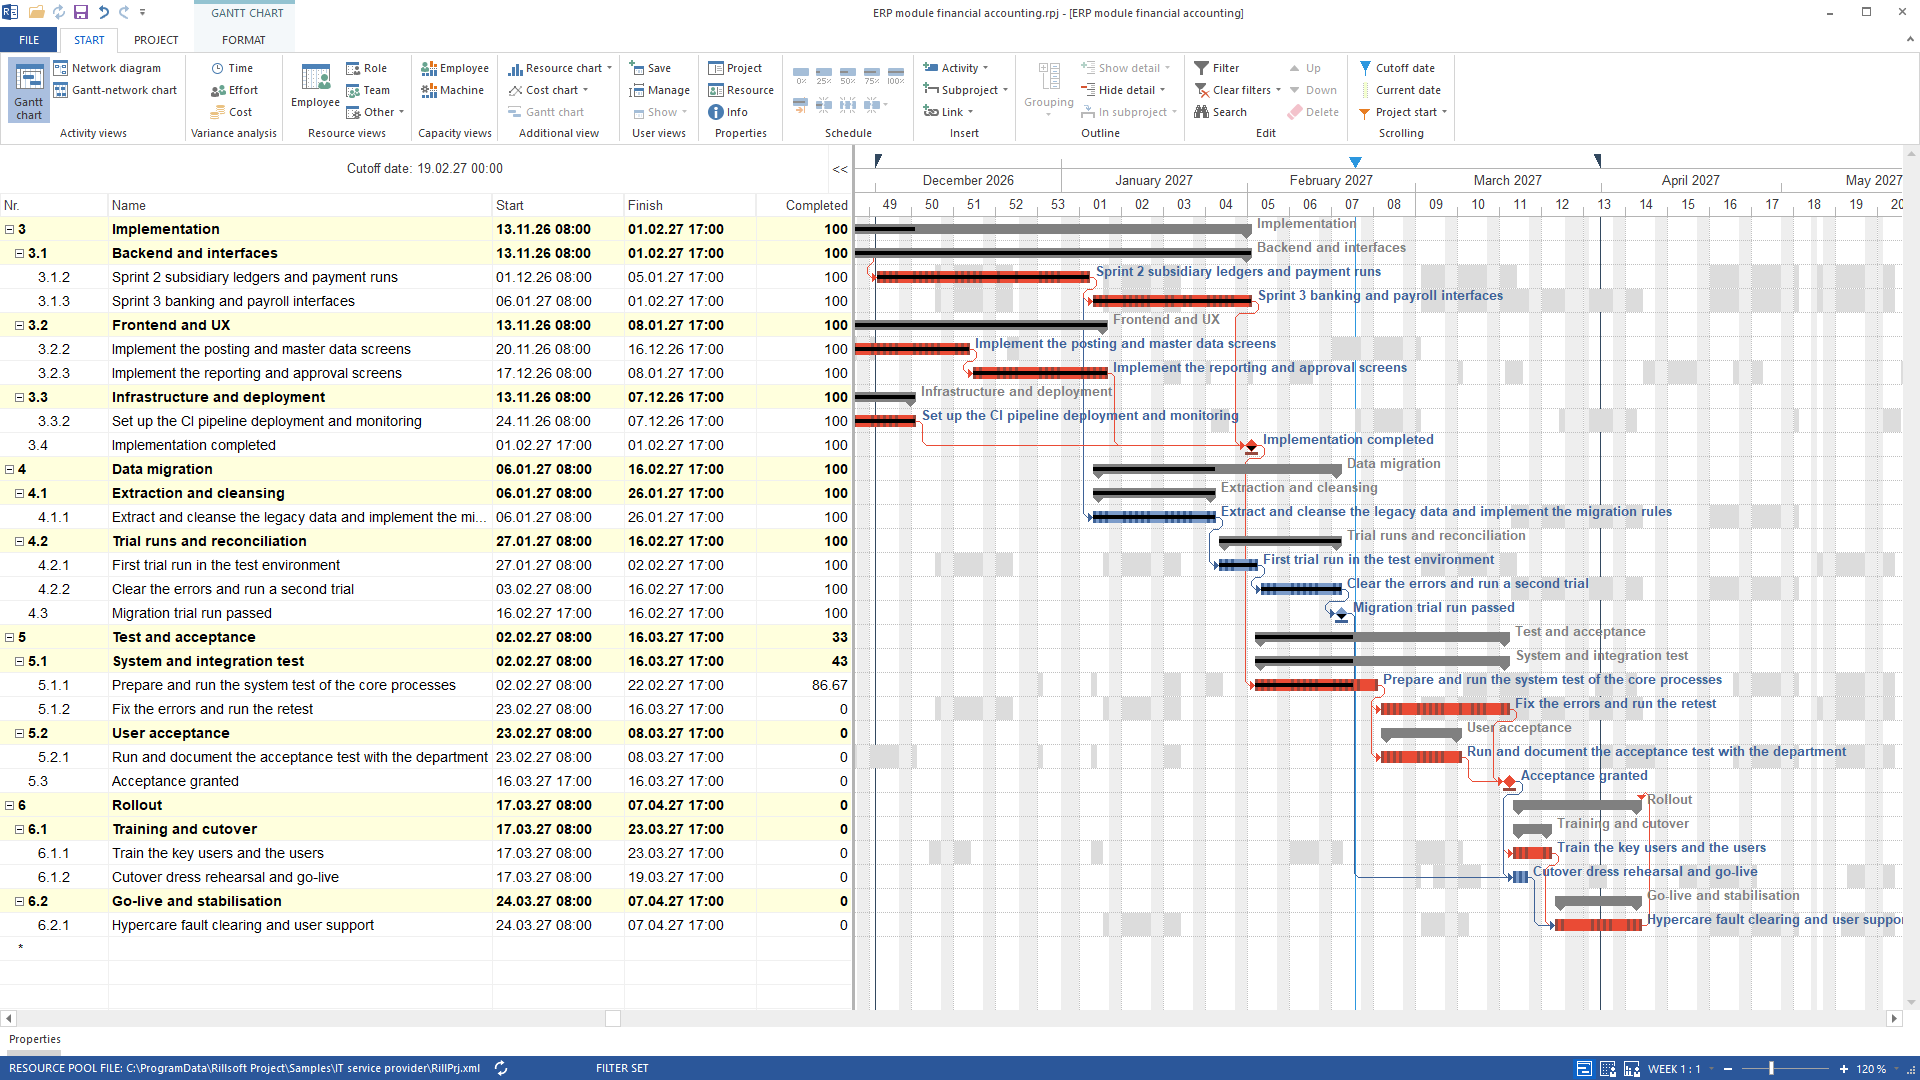
Task: Open the FILE menu tab
Action: [x=29, y=40]
